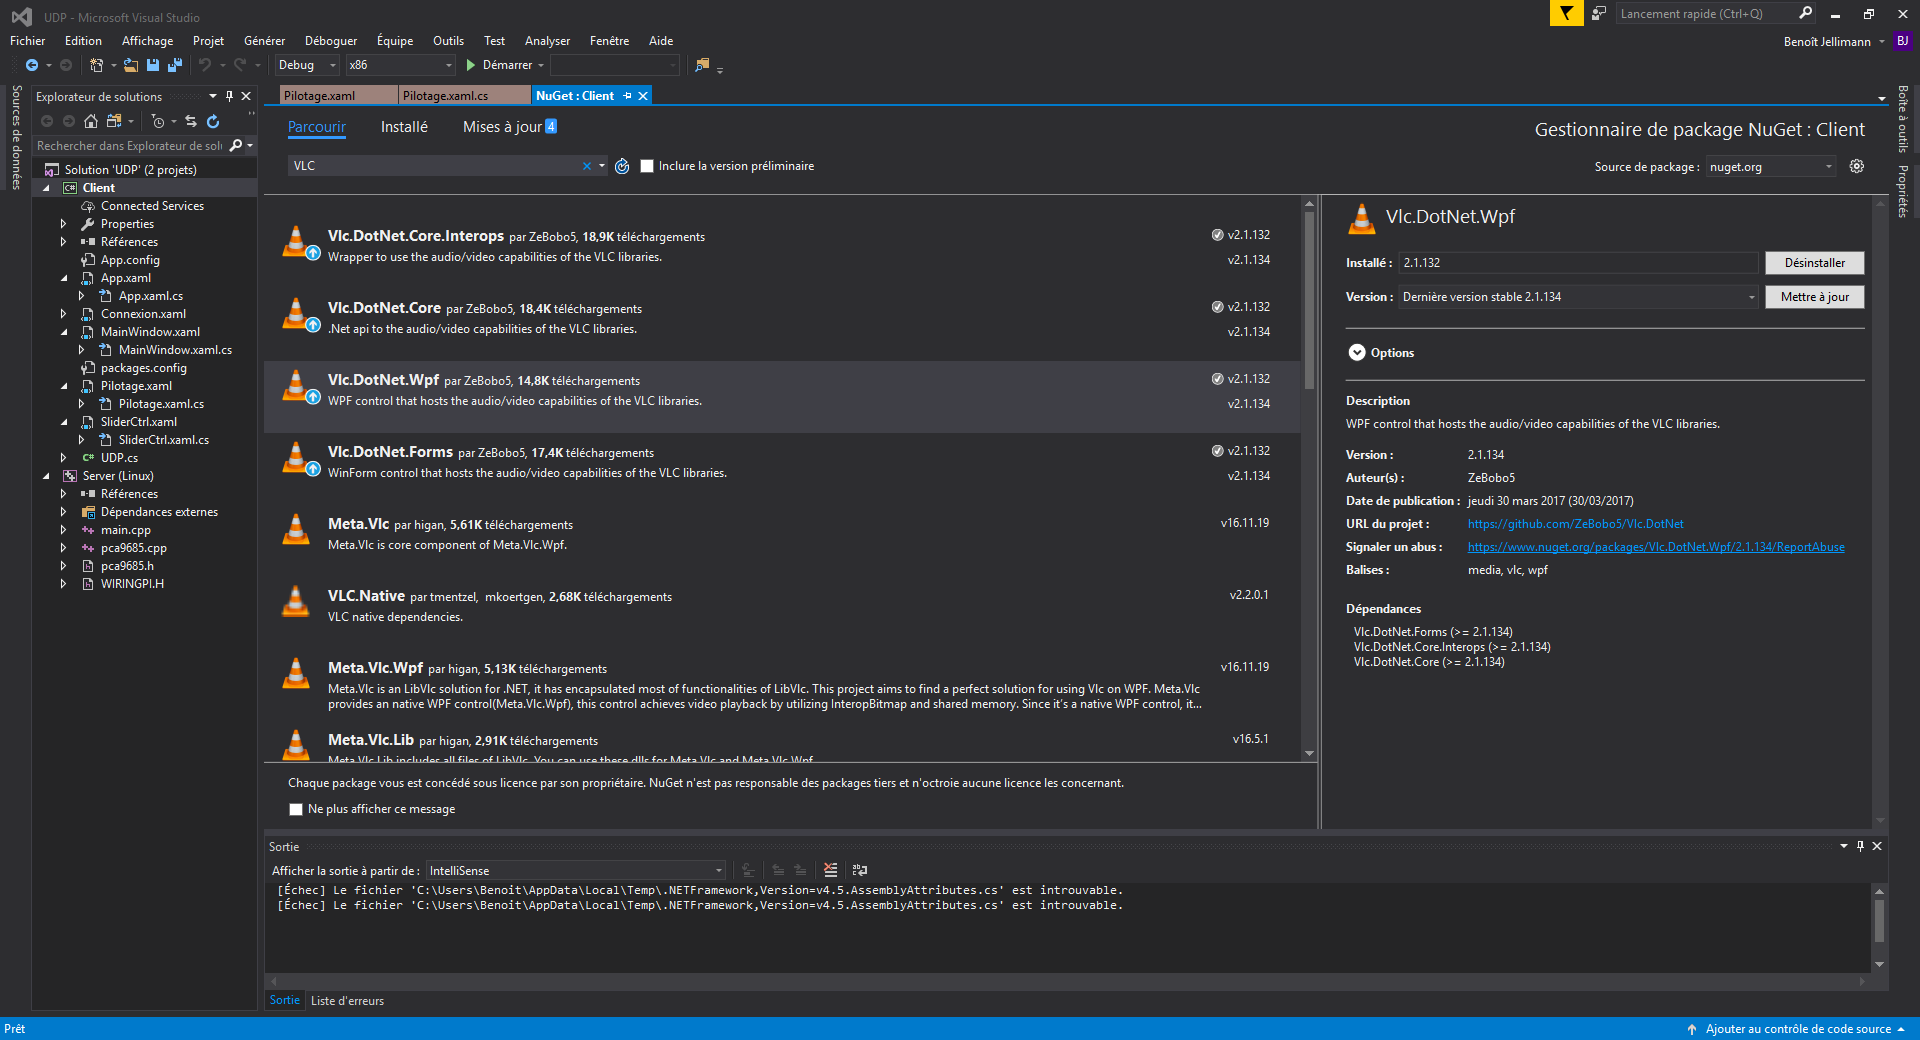Switch to the Installé NuGet tab
1920x1040 pixels.
pyautogui.click(x=404, y=127)
